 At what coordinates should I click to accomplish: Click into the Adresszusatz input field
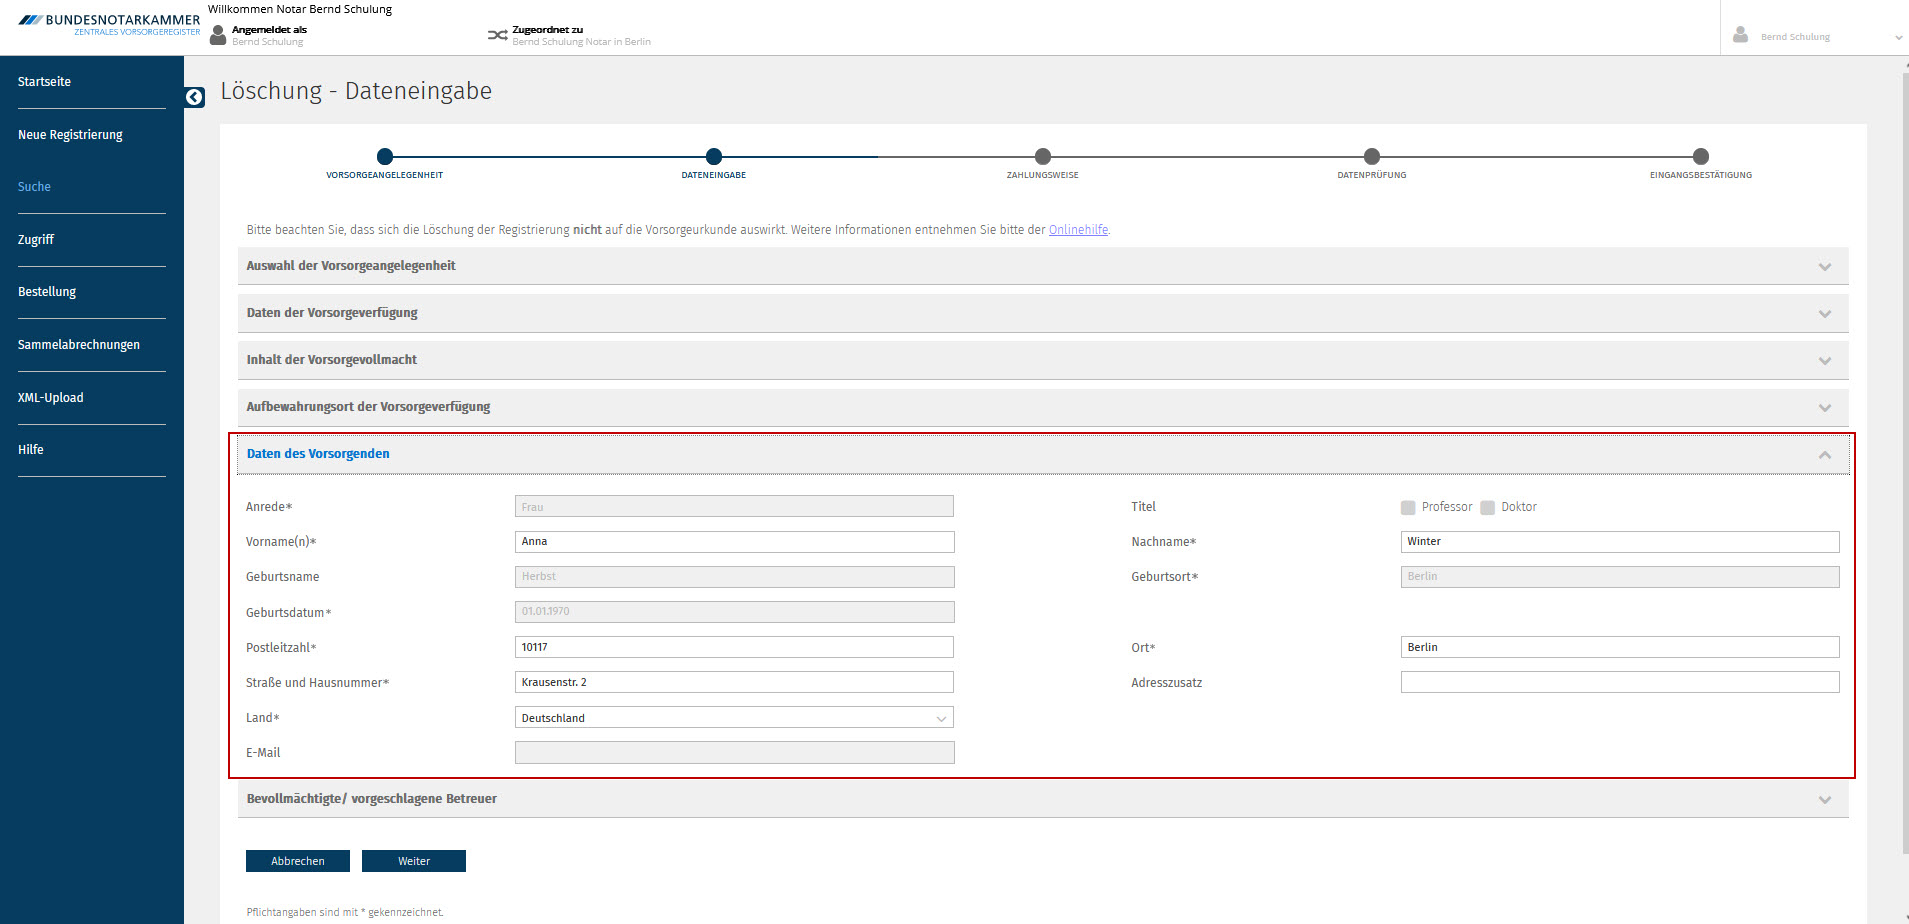point(1619,683)
